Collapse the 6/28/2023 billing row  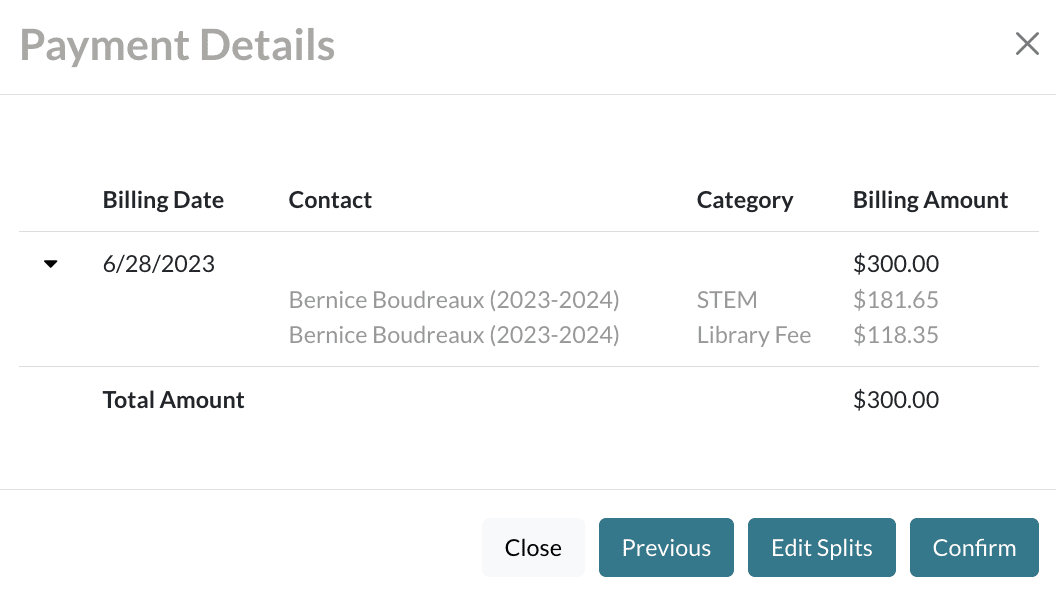click(x=51, y=264)
